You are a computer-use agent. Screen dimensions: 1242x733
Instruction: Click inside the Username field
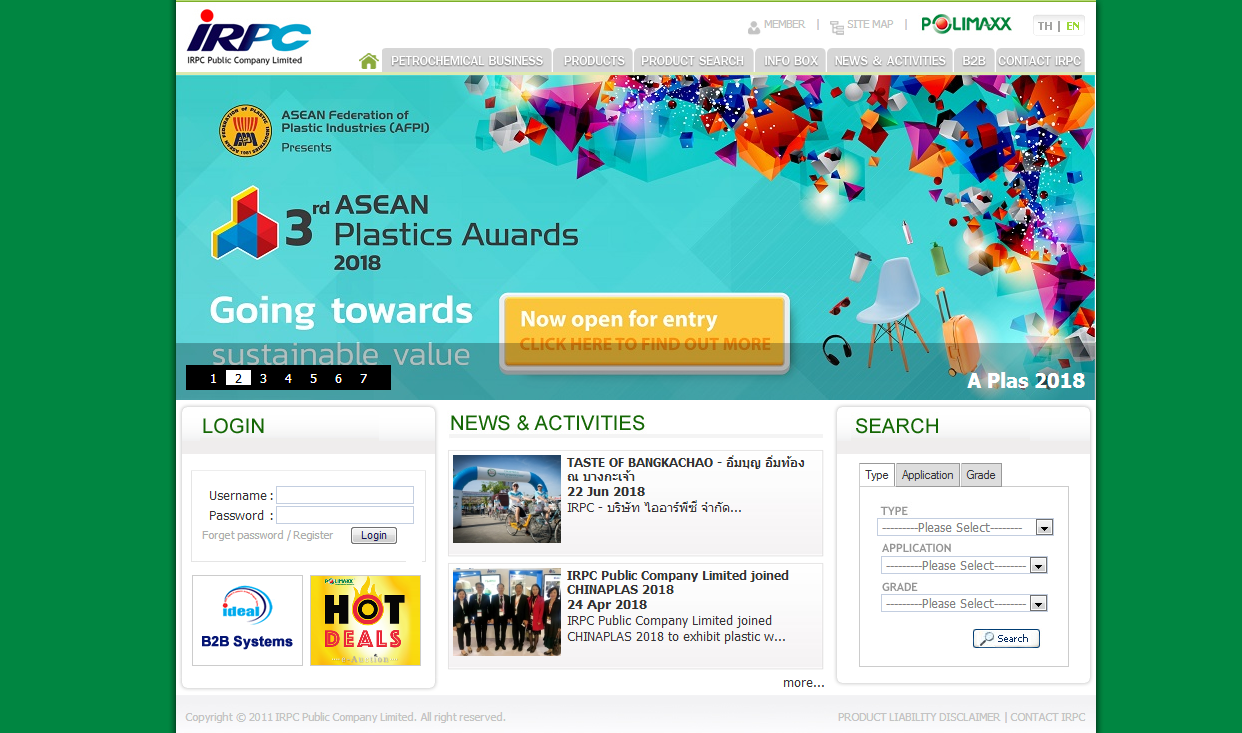point(344,495)
